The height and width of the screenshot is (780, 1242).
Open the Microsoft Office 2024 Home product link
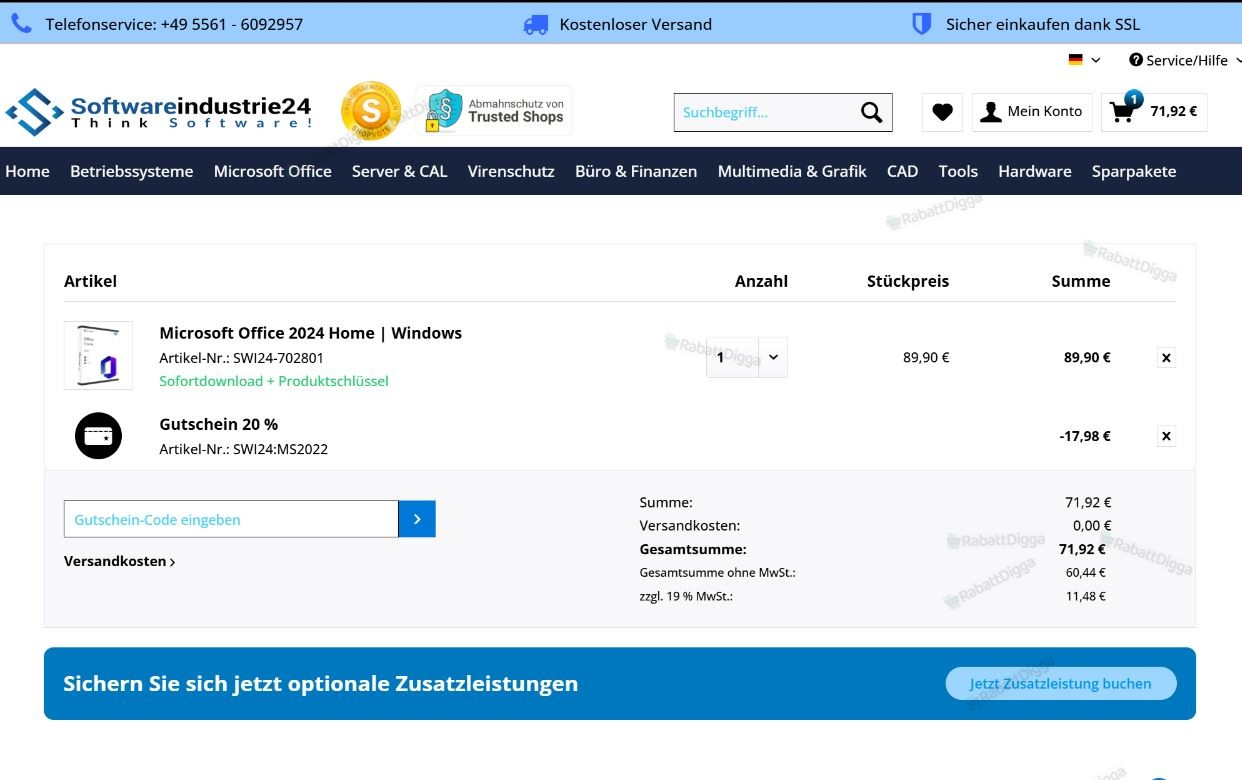(x=311, y=333)
